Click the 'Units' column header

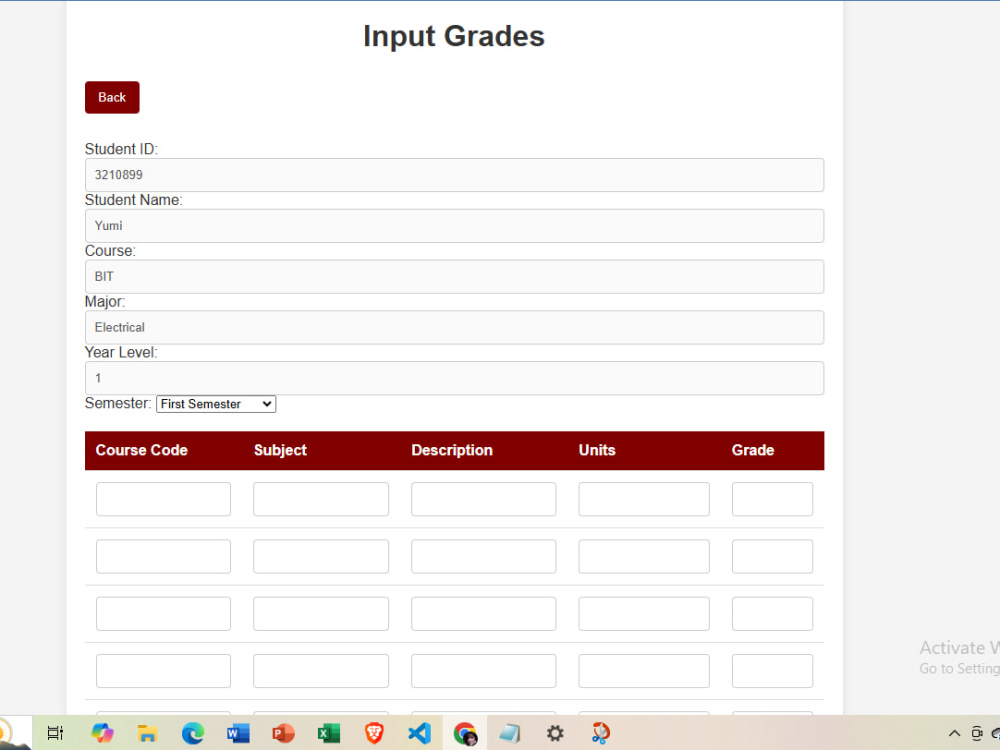click(x=597, y=450)
